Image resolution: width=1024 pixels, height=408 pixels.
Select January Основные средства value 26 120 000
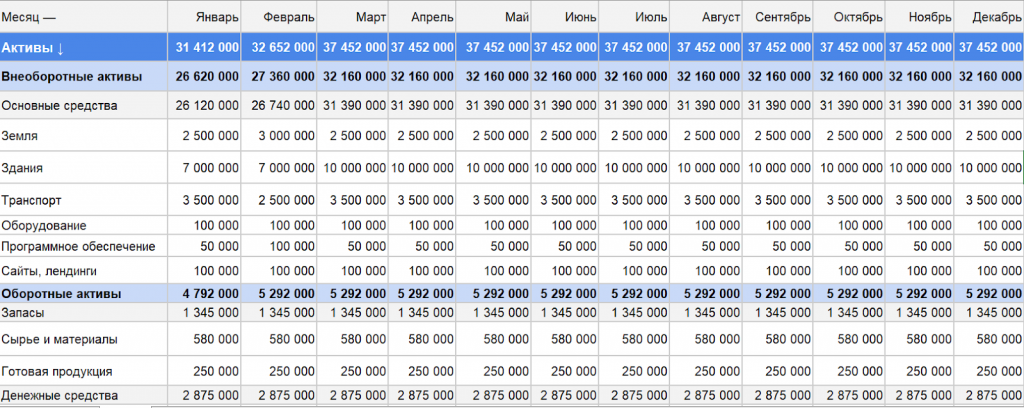tap(207, 105)
